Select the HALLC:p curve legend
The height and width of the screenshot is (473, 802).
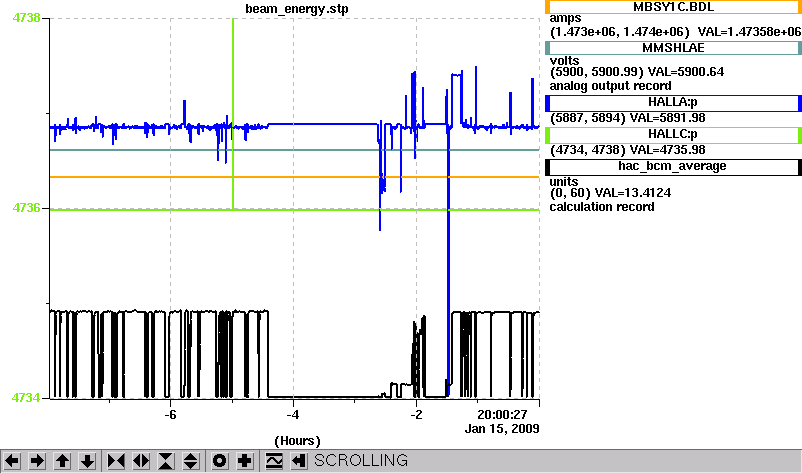673,134
